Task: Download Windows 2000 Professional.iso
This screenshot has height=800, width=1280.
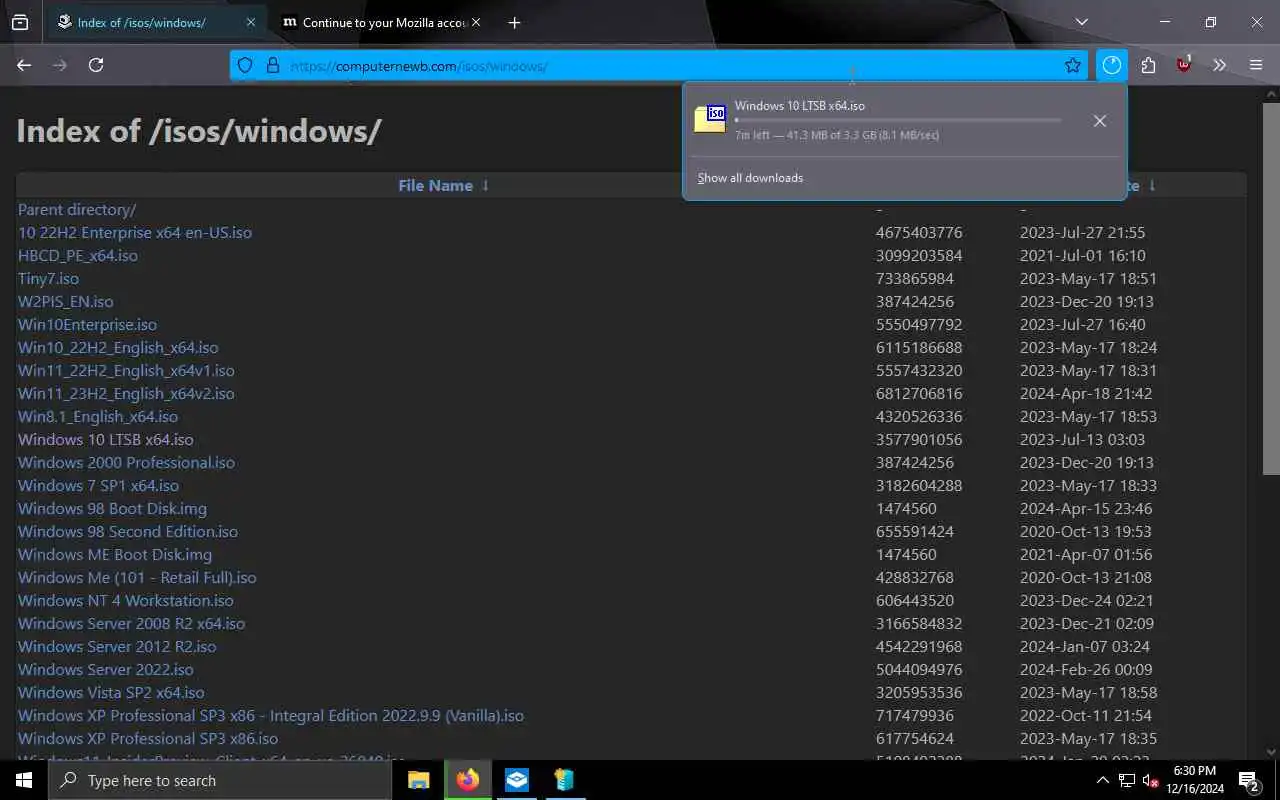Action: 126,463
